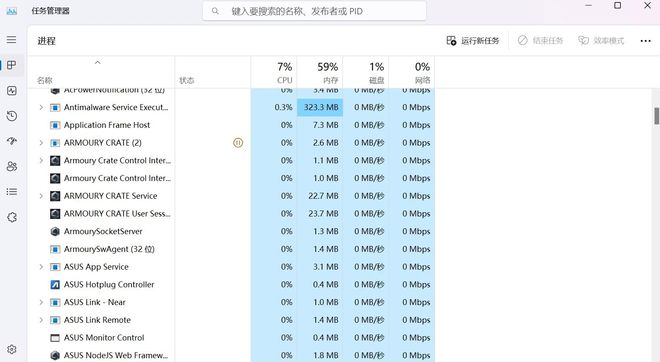
Task: Click 结束任务 (End task) button
Action: click(x=540, y=41)
